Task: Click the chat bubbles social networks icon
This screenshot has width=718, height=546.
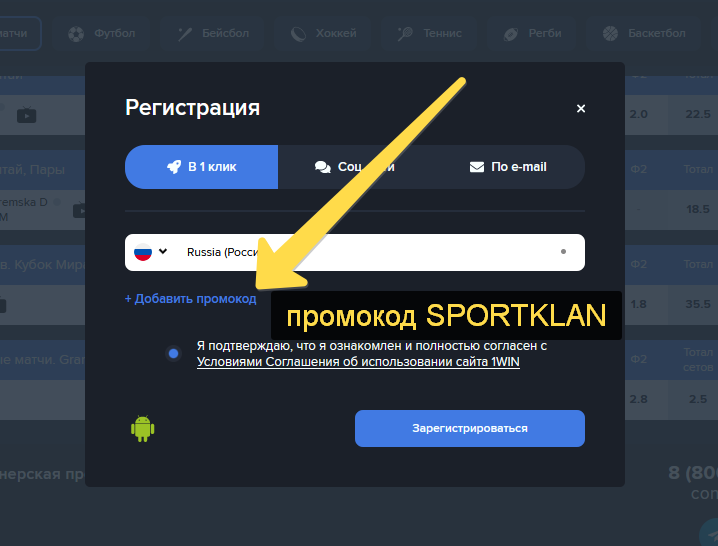Action: click(323, 167)
